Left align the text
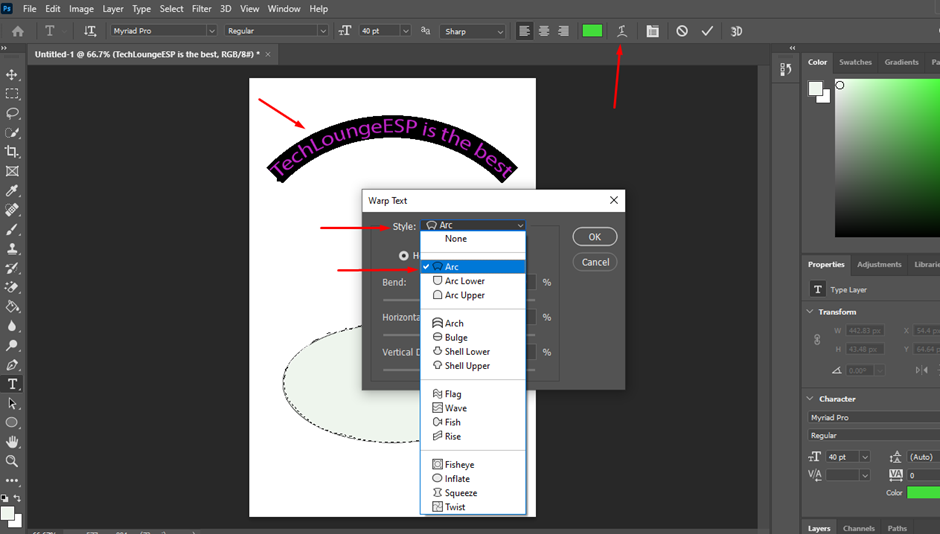Viewport: 940px width, 534px height. 524,31
